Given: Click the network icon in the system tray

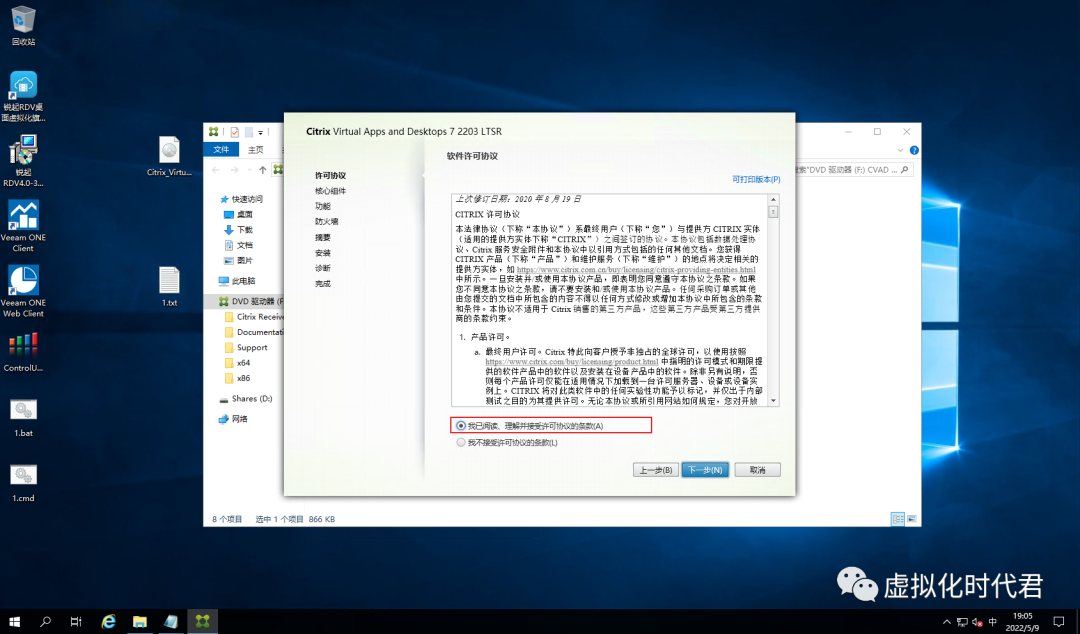Looking at the screenshot, I should point(962,622).
